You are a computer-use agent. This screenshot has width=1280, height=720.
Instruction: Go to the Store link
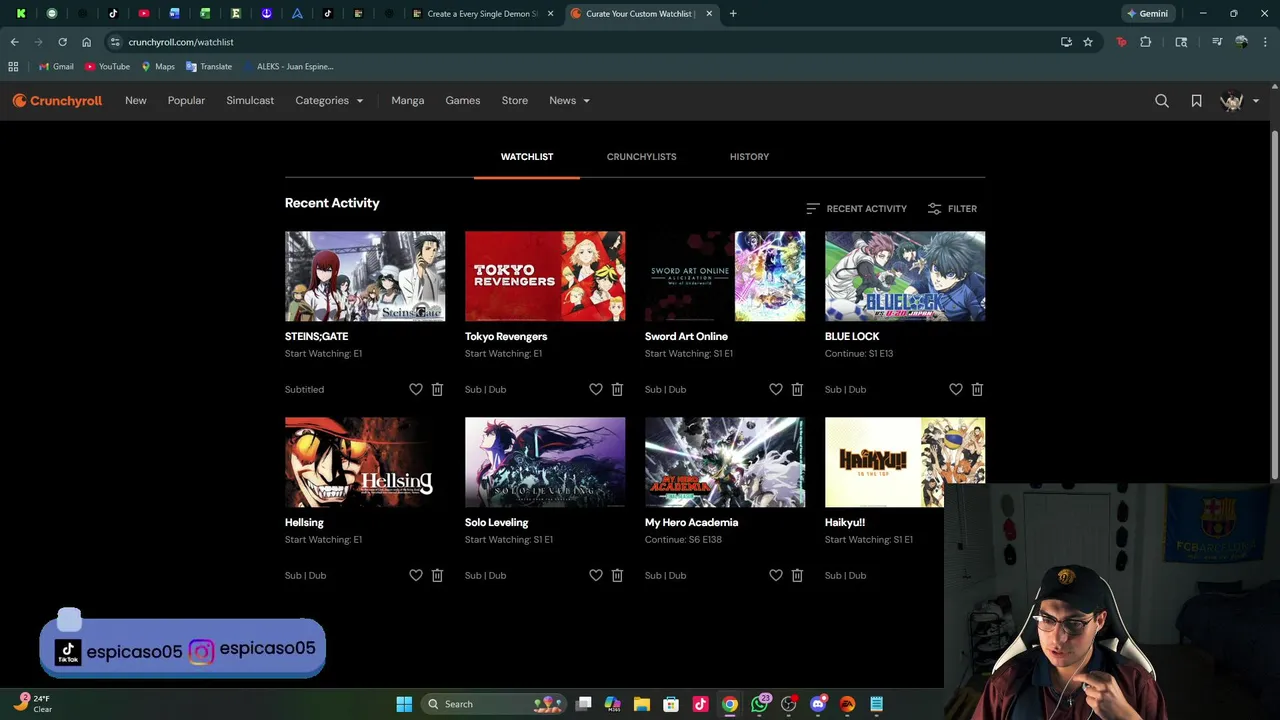(x=515, y=100)
